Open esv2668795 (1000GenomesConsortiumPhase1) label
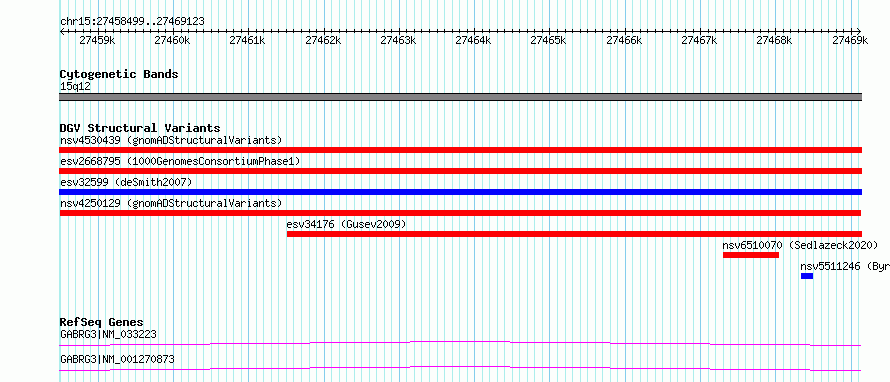 [180, 161]
